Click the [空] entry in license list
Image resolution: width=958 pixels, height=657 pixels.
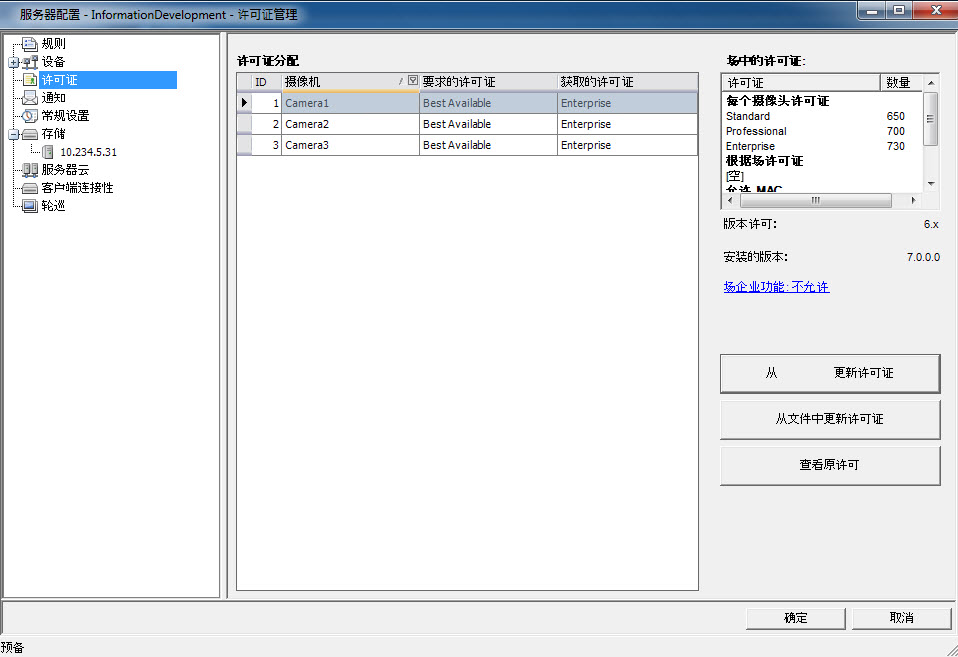pyautogui.click(x=735, y=176)
